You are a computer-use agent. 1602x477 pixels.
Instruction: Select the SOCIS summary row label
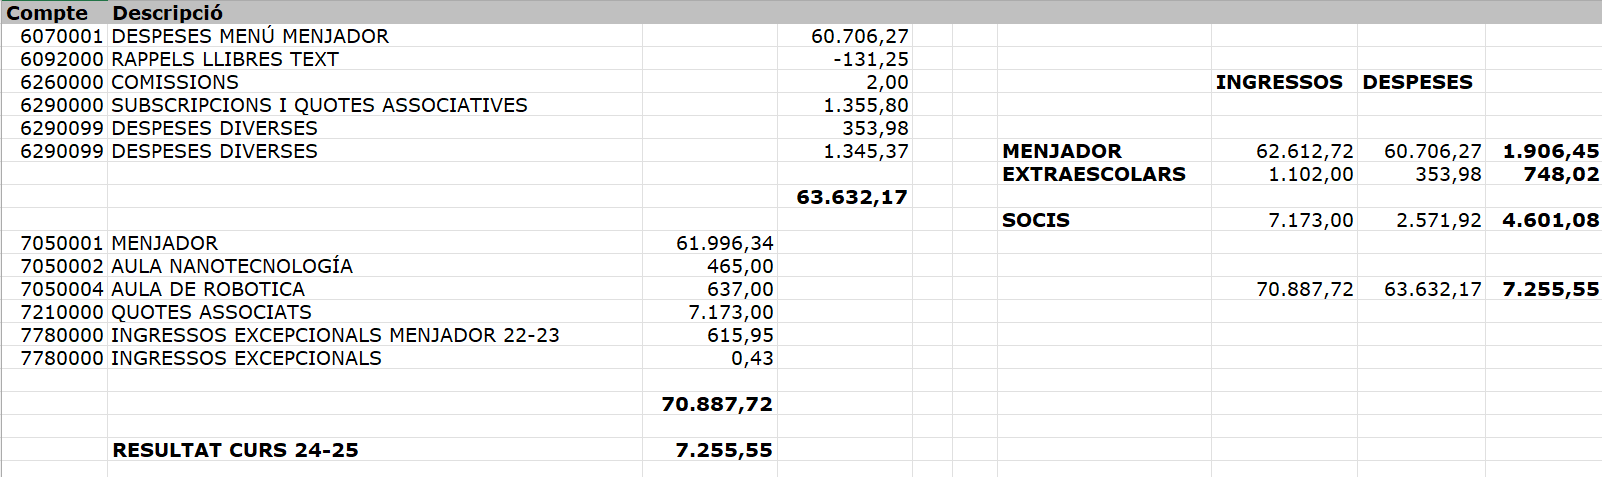pos(1036,220)
